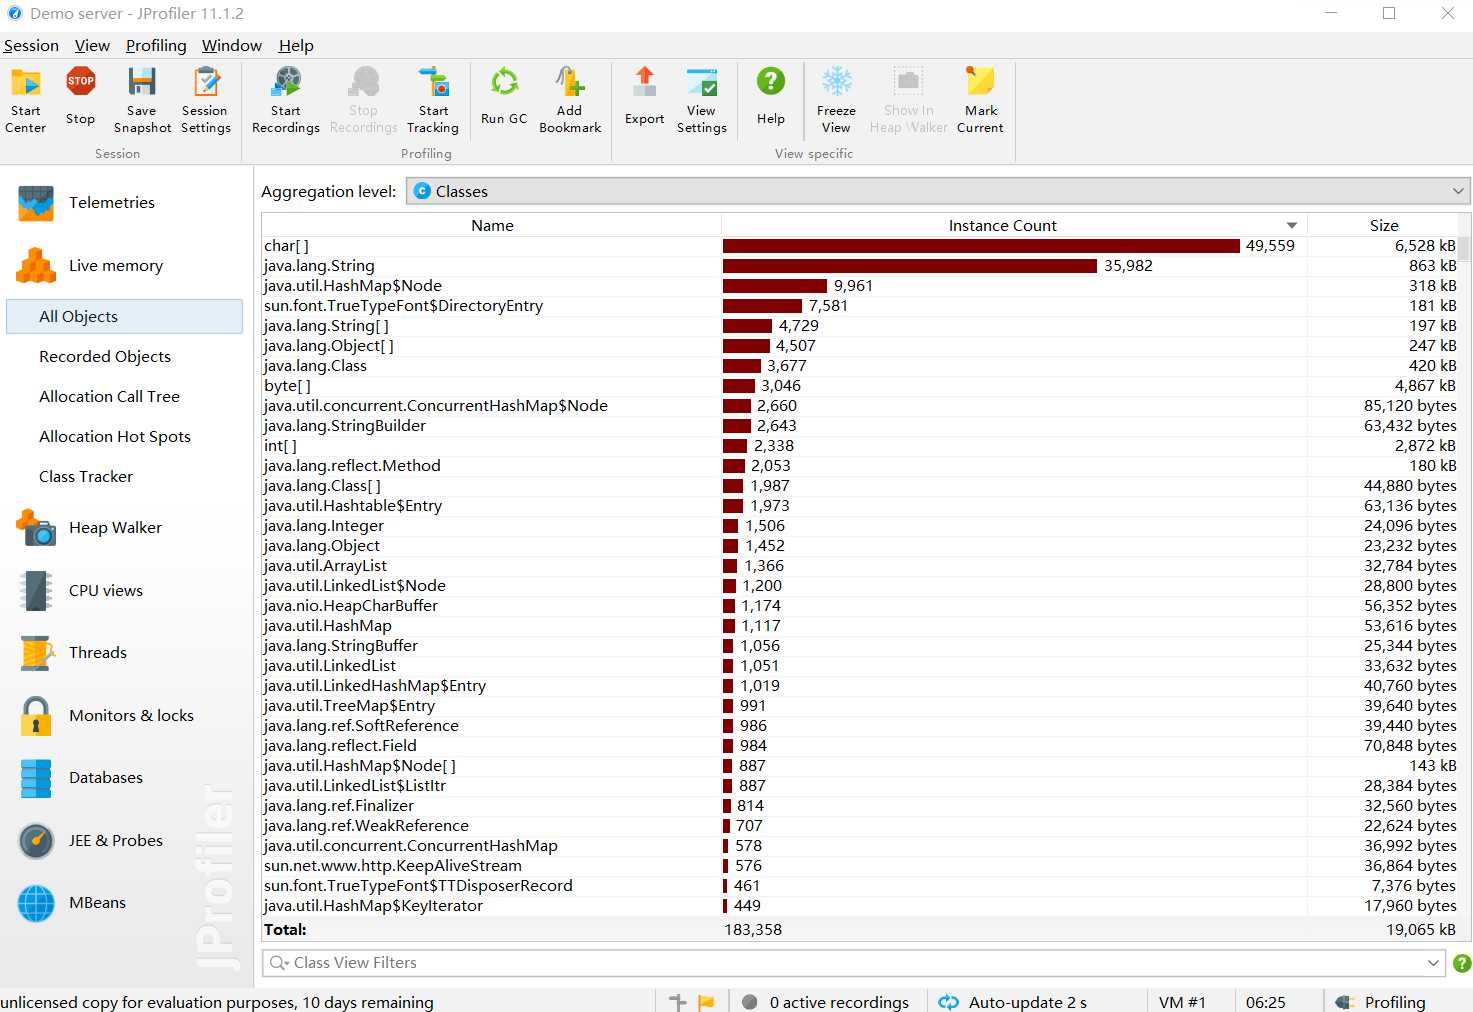
Task: Open the Window menu
Action: pyautogui.click(x=232, y=46)
